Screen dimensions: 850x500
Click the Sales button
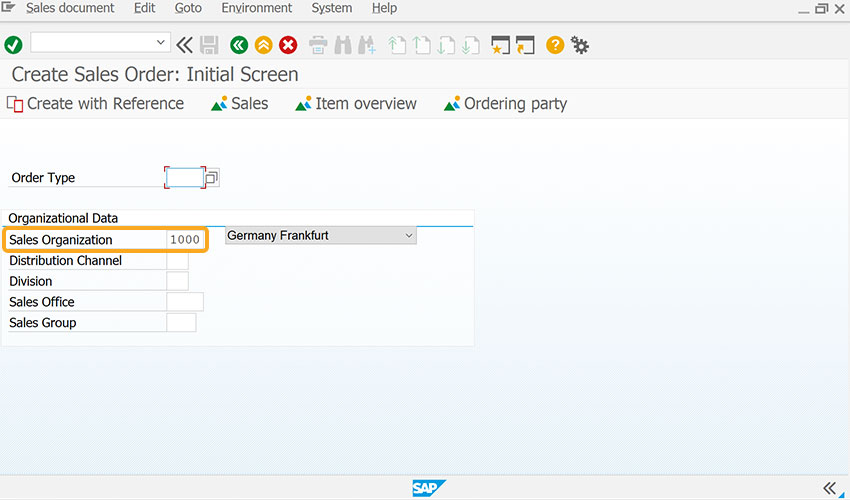point(240,104)
